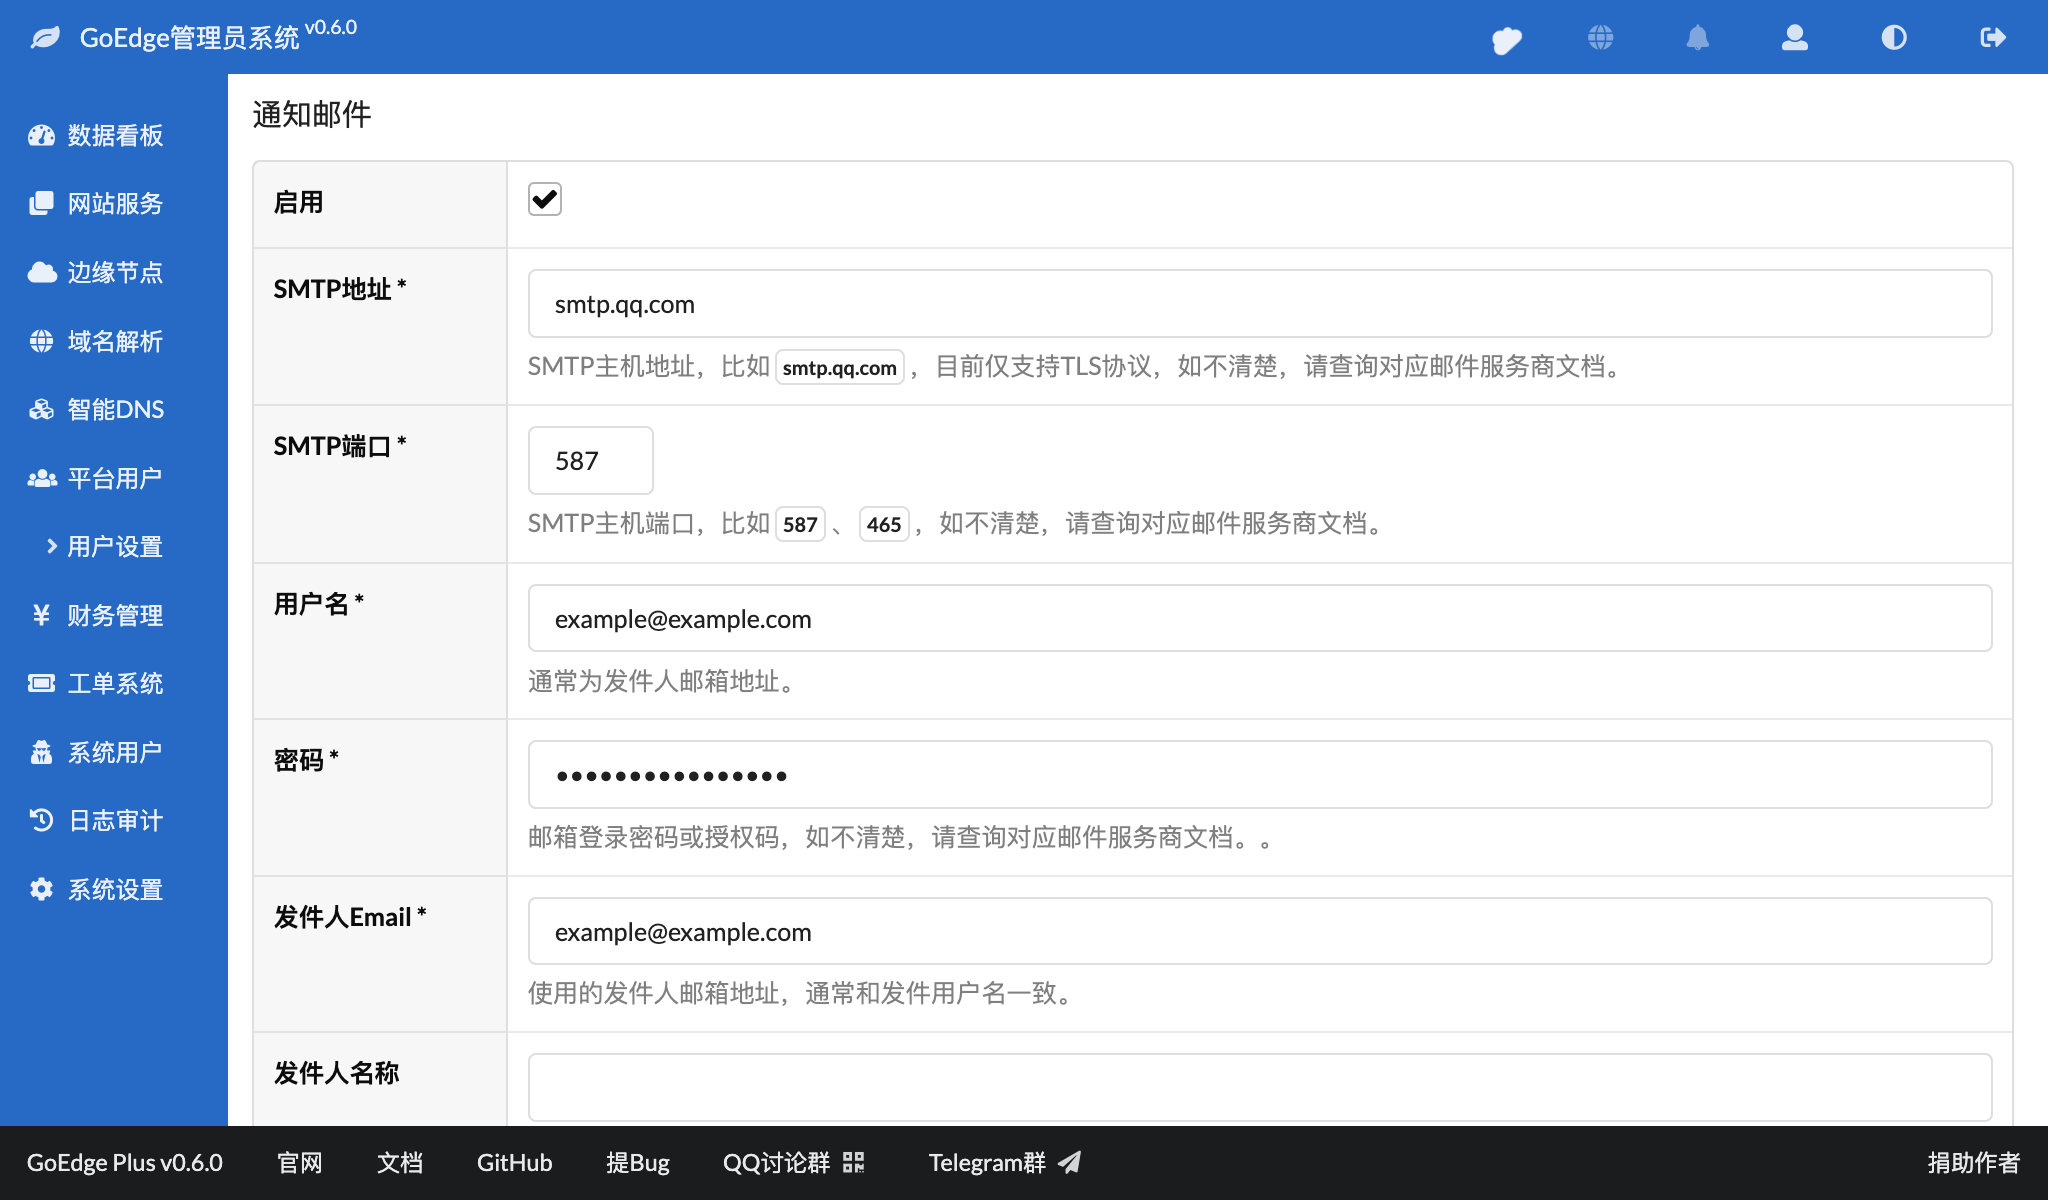The image size is (2048, 1200).
Task: Select 域名解析 in sidebar
Action: coord(114,341)
